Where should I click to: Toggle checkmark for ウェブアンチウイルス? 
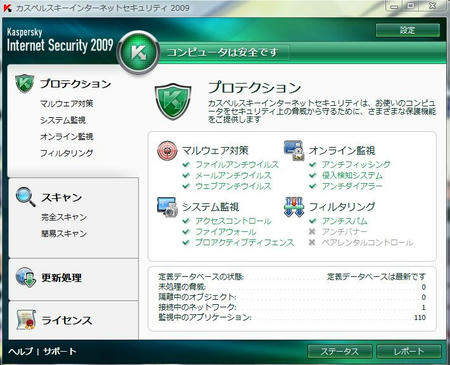click(x=186, y=186)
